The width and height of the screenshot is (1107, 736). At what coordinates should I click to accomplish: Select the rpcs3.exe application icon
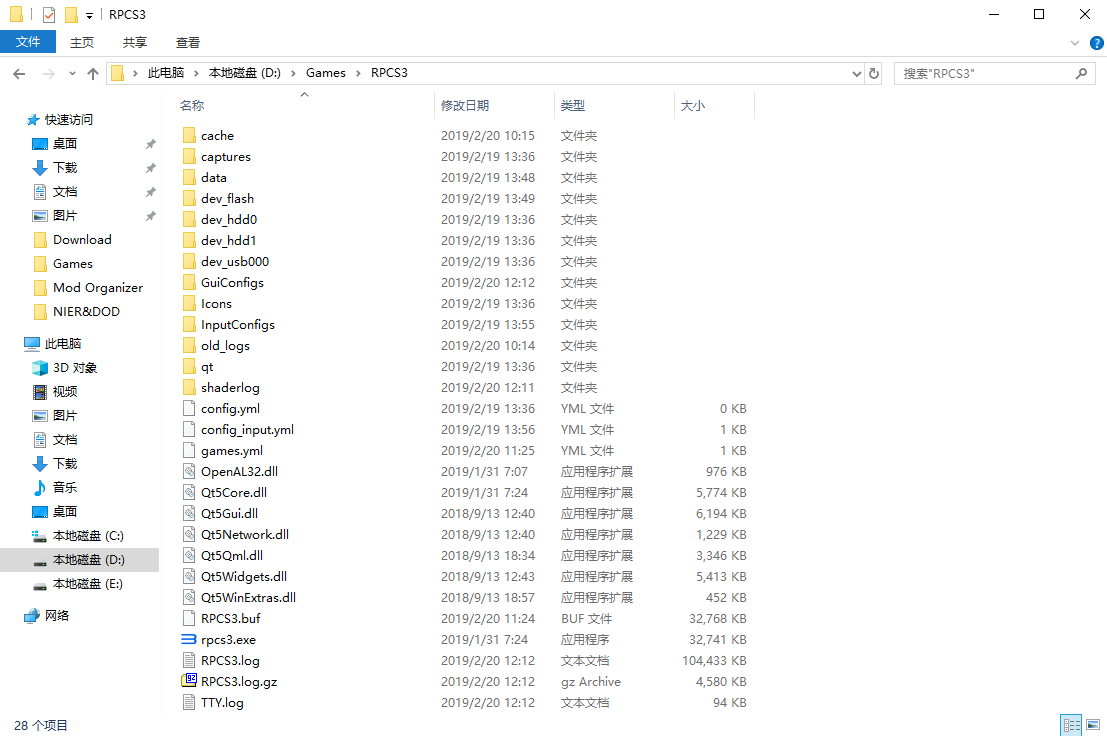tap(189, 639)
